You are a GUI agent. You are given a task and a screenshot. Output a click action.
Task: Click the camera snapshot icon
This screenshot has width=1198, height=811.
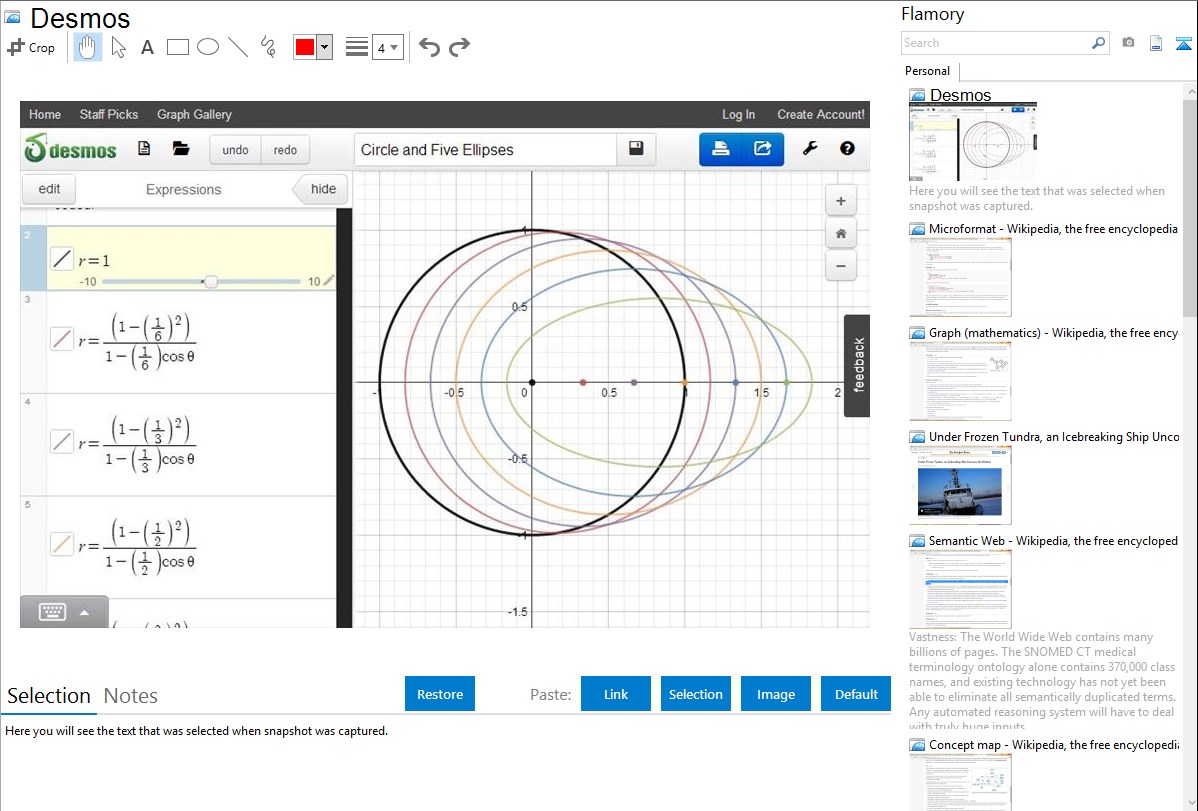[1128, 43]
